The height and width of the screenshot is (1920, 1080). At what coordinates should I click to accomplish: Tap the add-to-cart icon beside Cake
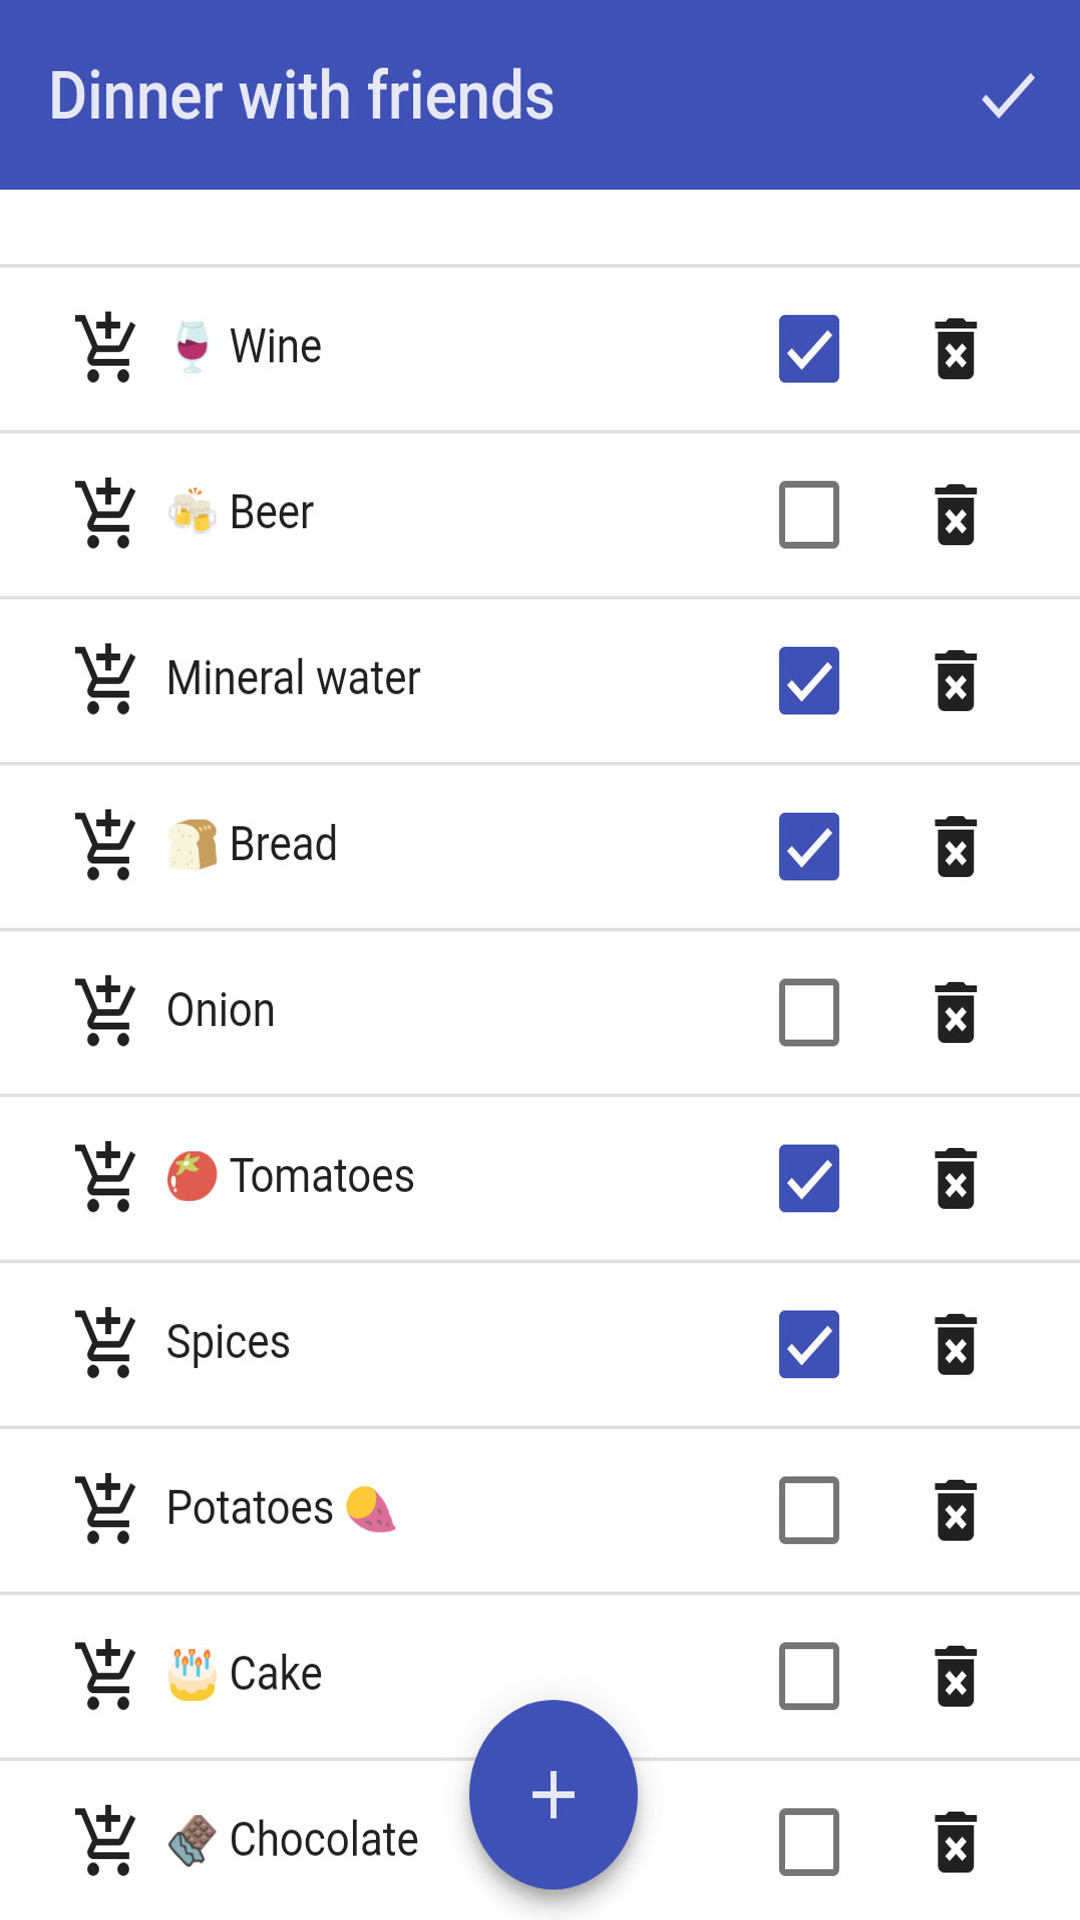[x=106, y=1676]
